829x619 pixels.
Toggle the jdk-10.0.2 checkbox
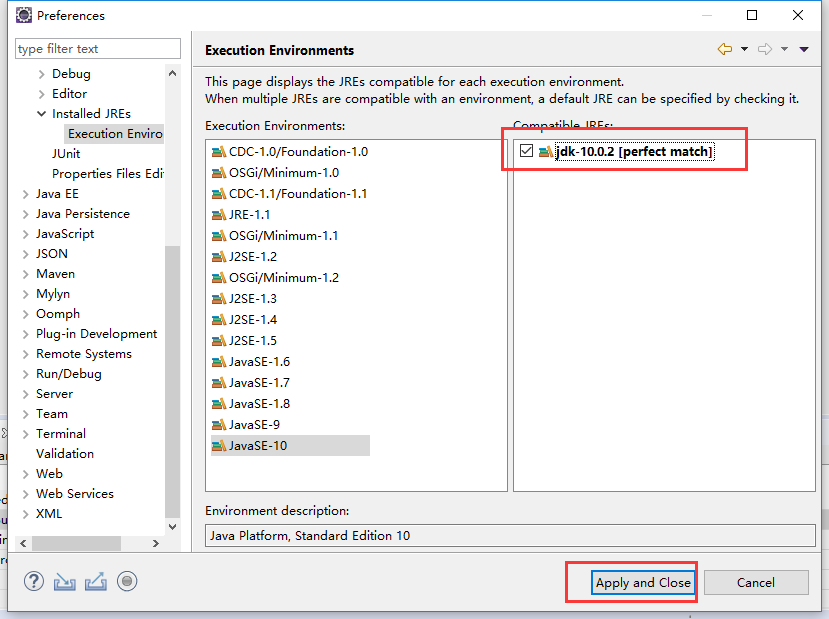point(526,151)
